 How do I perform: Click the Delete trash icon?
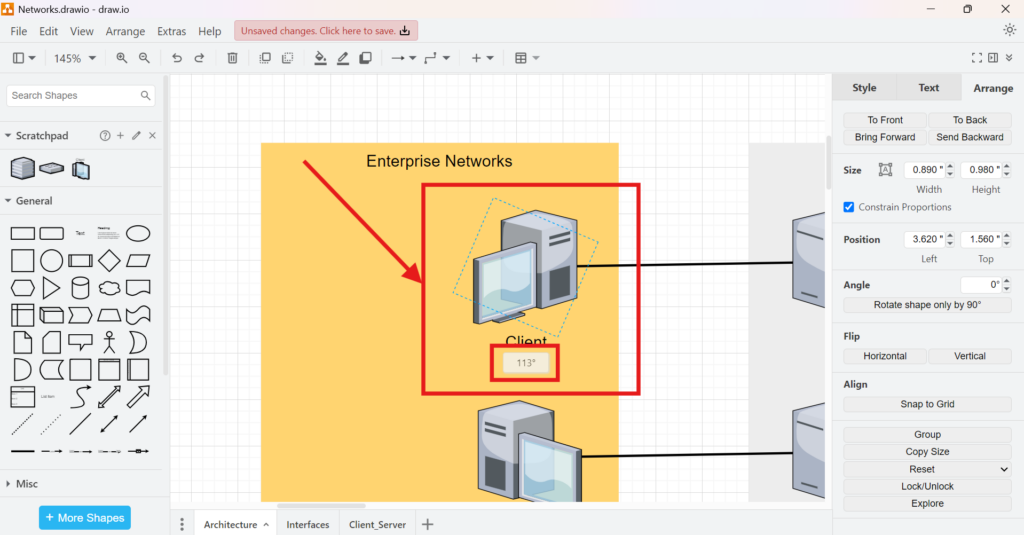[232, 58]
